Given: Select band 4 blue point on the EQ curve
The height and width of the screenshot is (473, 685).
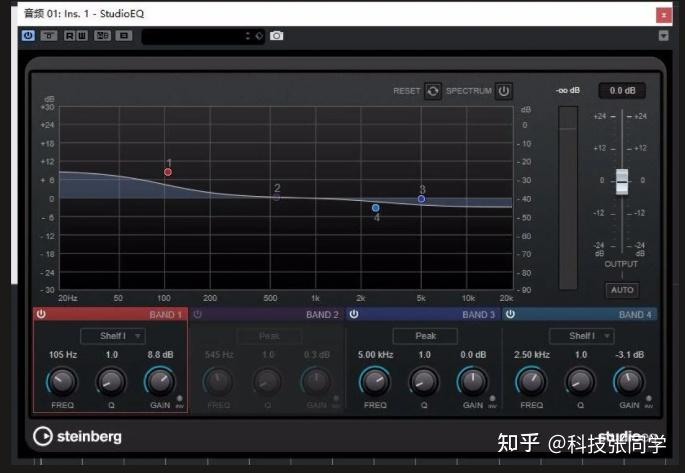Looking at the screenshot, I should pos(376,208).
